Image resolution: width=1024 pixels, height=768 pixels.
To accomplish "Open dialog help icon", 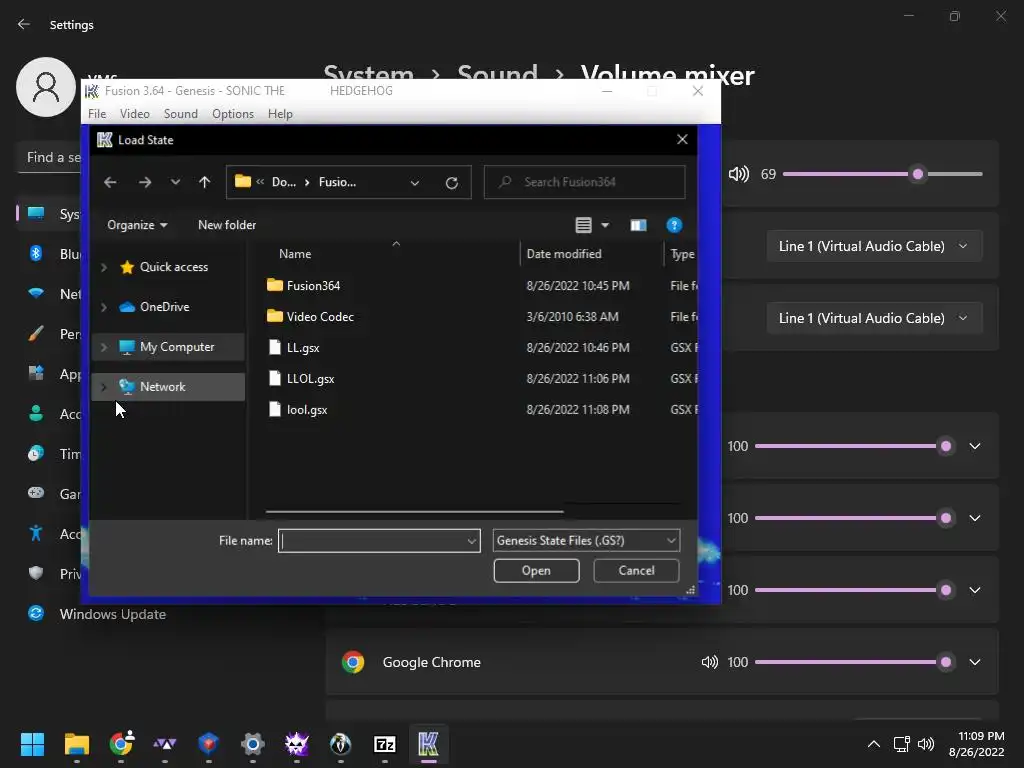I will point(674,225).
